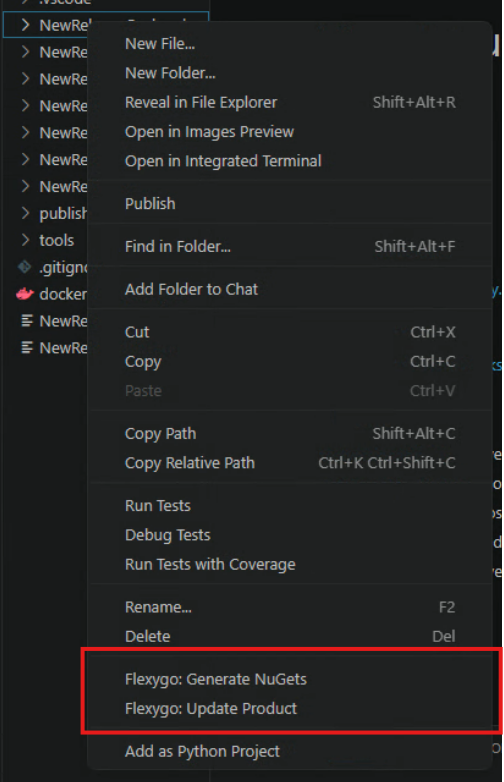
Task: Click Publish in the context menu
Action: tap(150, 203)
